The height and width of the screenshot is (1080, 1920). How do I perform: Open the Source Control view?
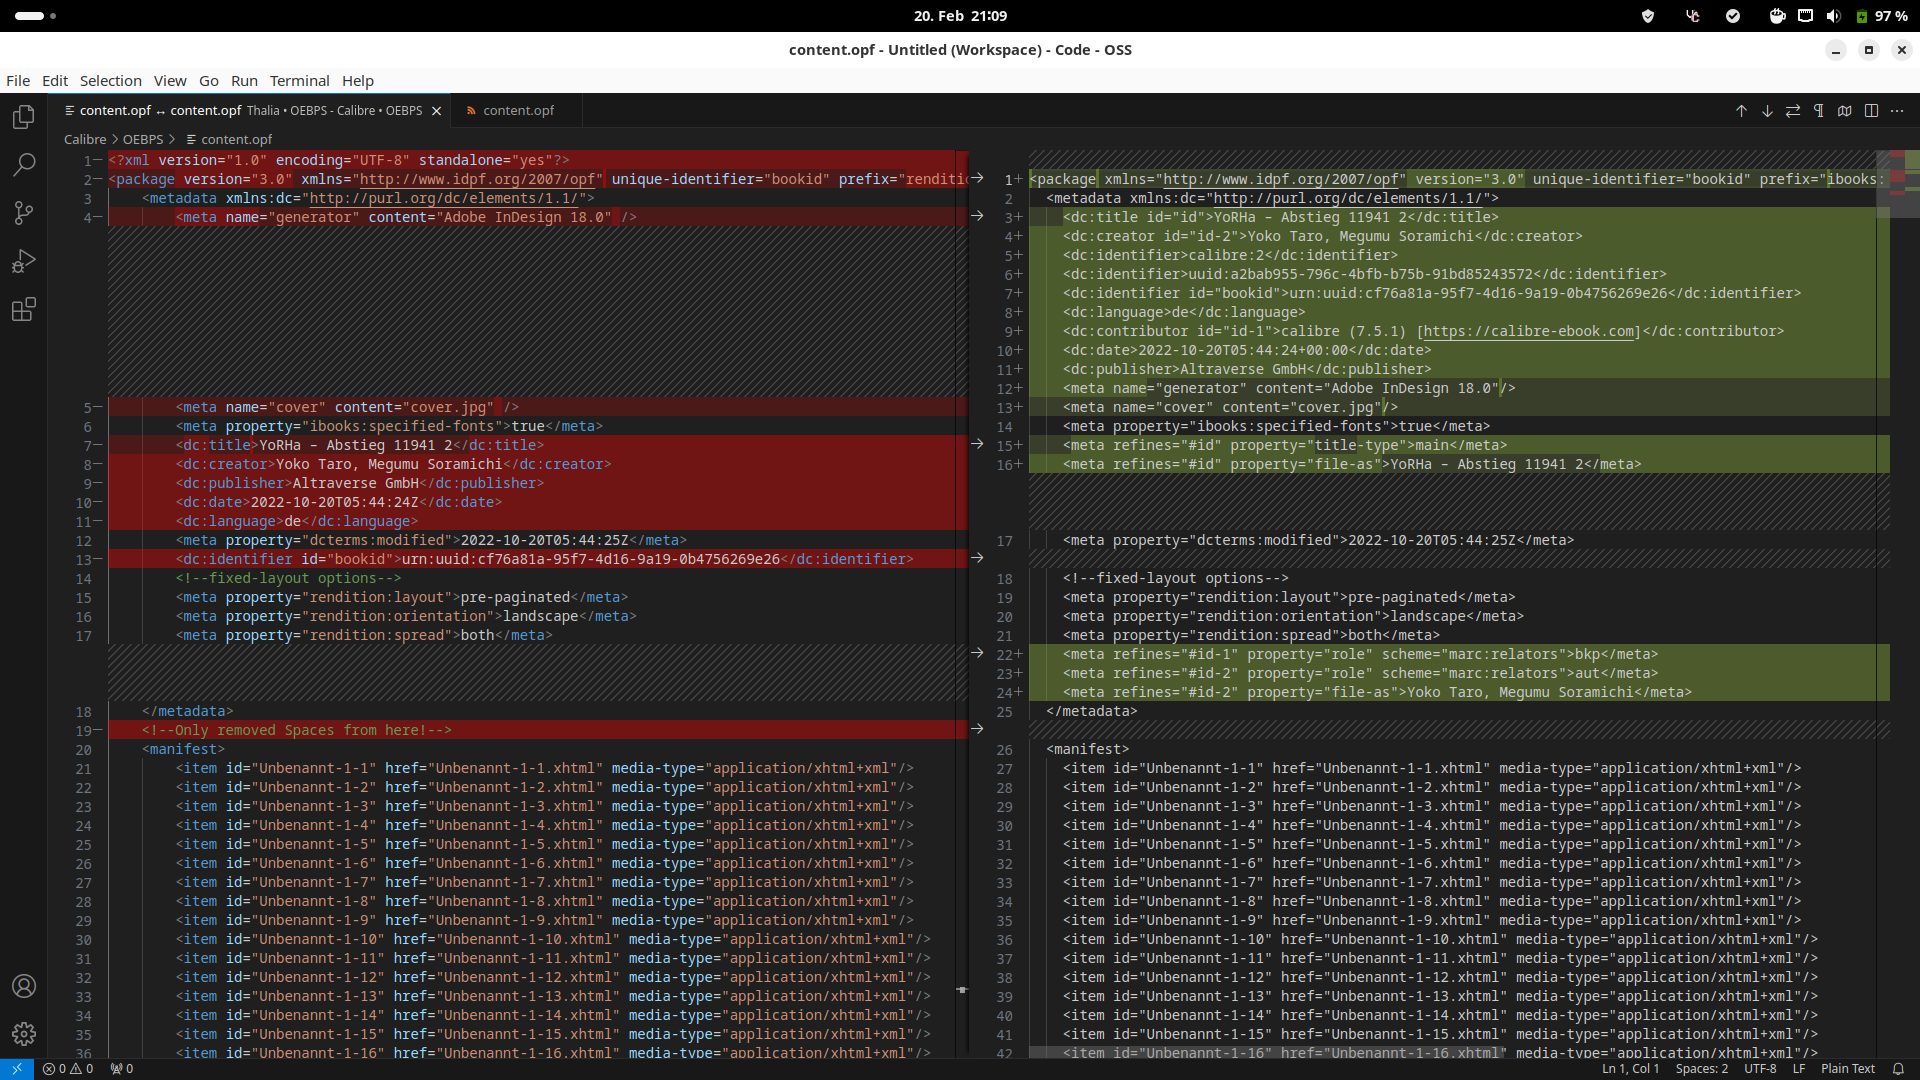pos(24,212)
